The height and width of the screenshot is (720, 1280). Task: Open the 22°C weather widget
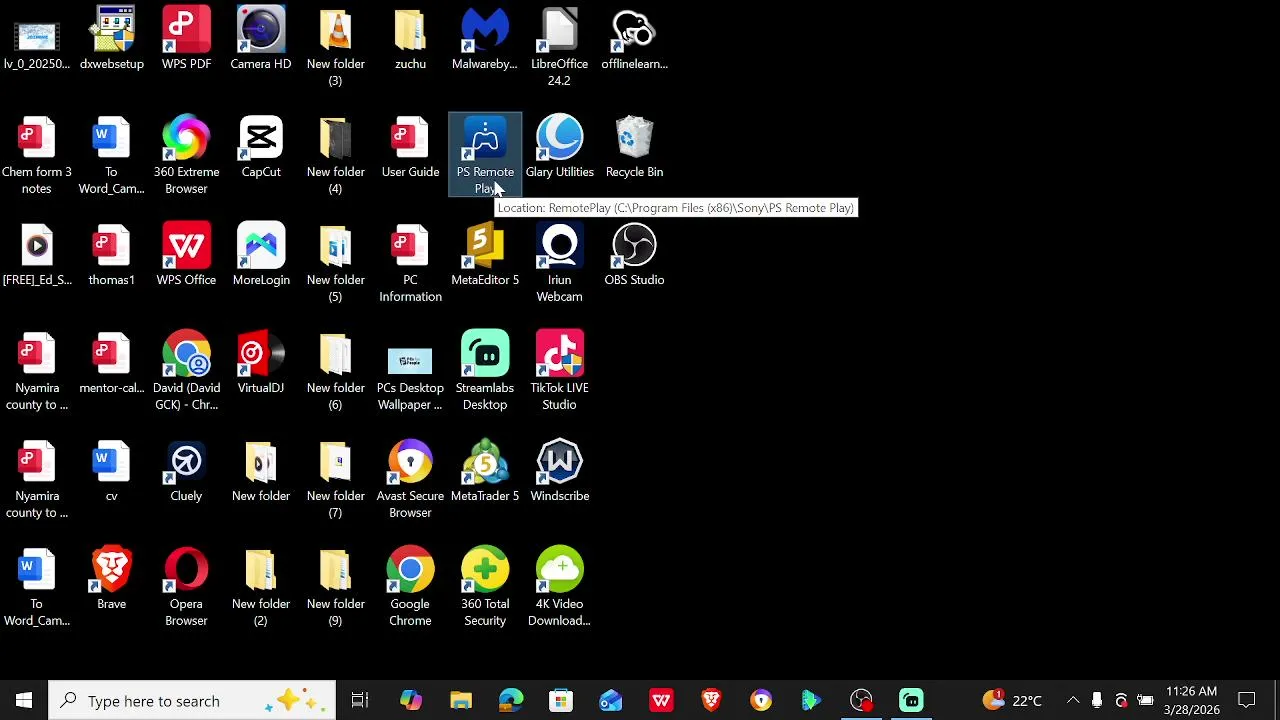click(x=1012, y=701)
